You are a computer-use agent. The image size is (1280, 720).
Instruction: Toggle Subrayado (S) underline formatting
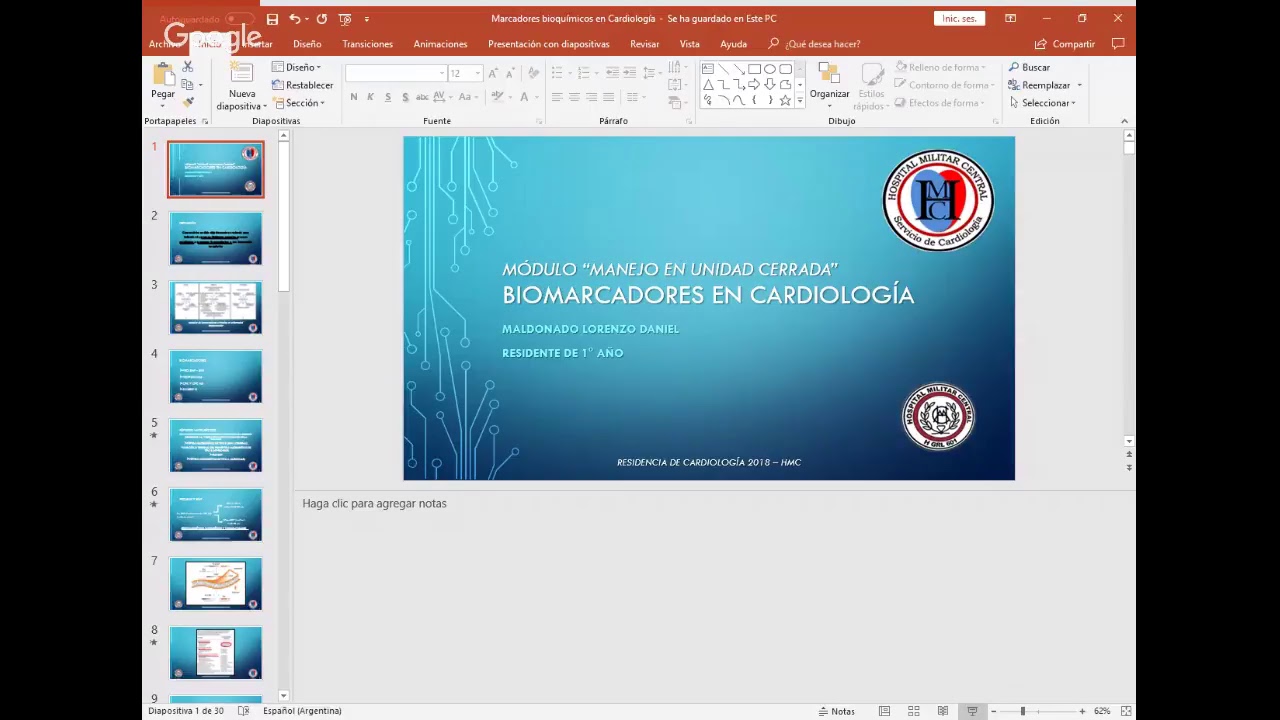[x=388, y=97]
